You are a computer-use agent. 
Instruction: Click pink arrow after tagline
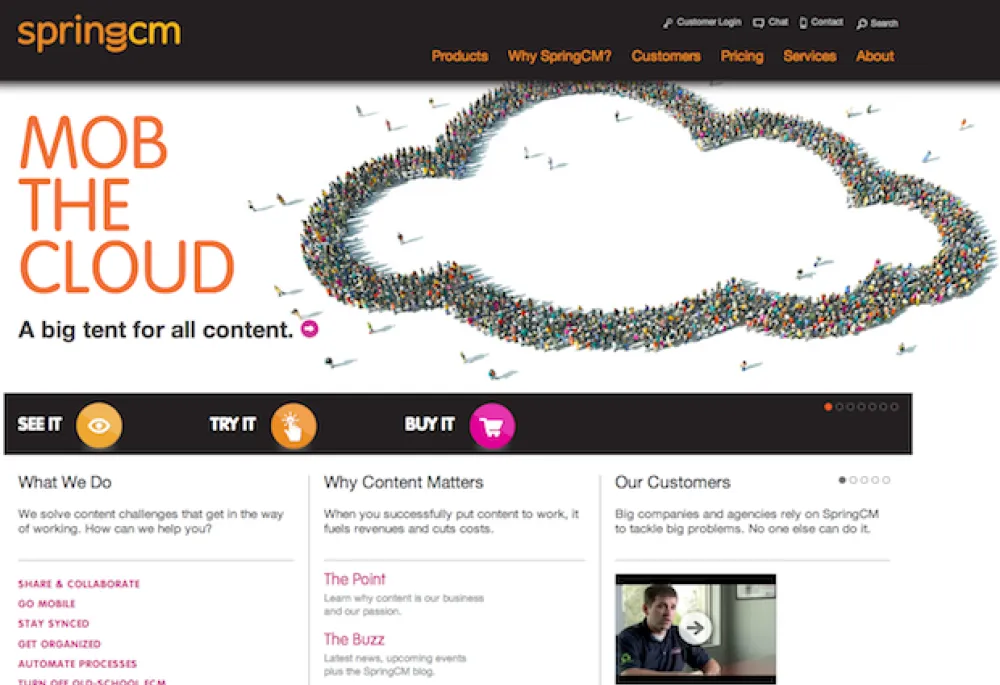309,329
